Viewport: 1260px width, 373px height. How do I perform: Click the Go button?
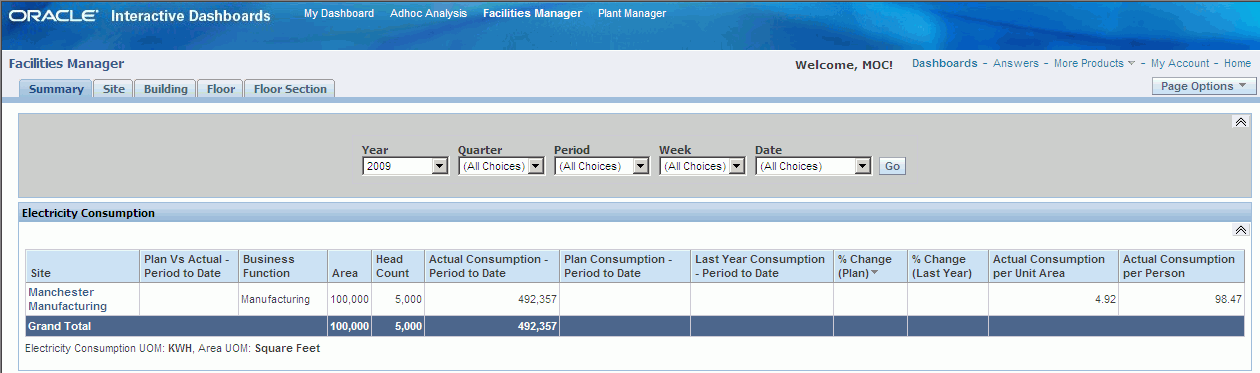892,166
